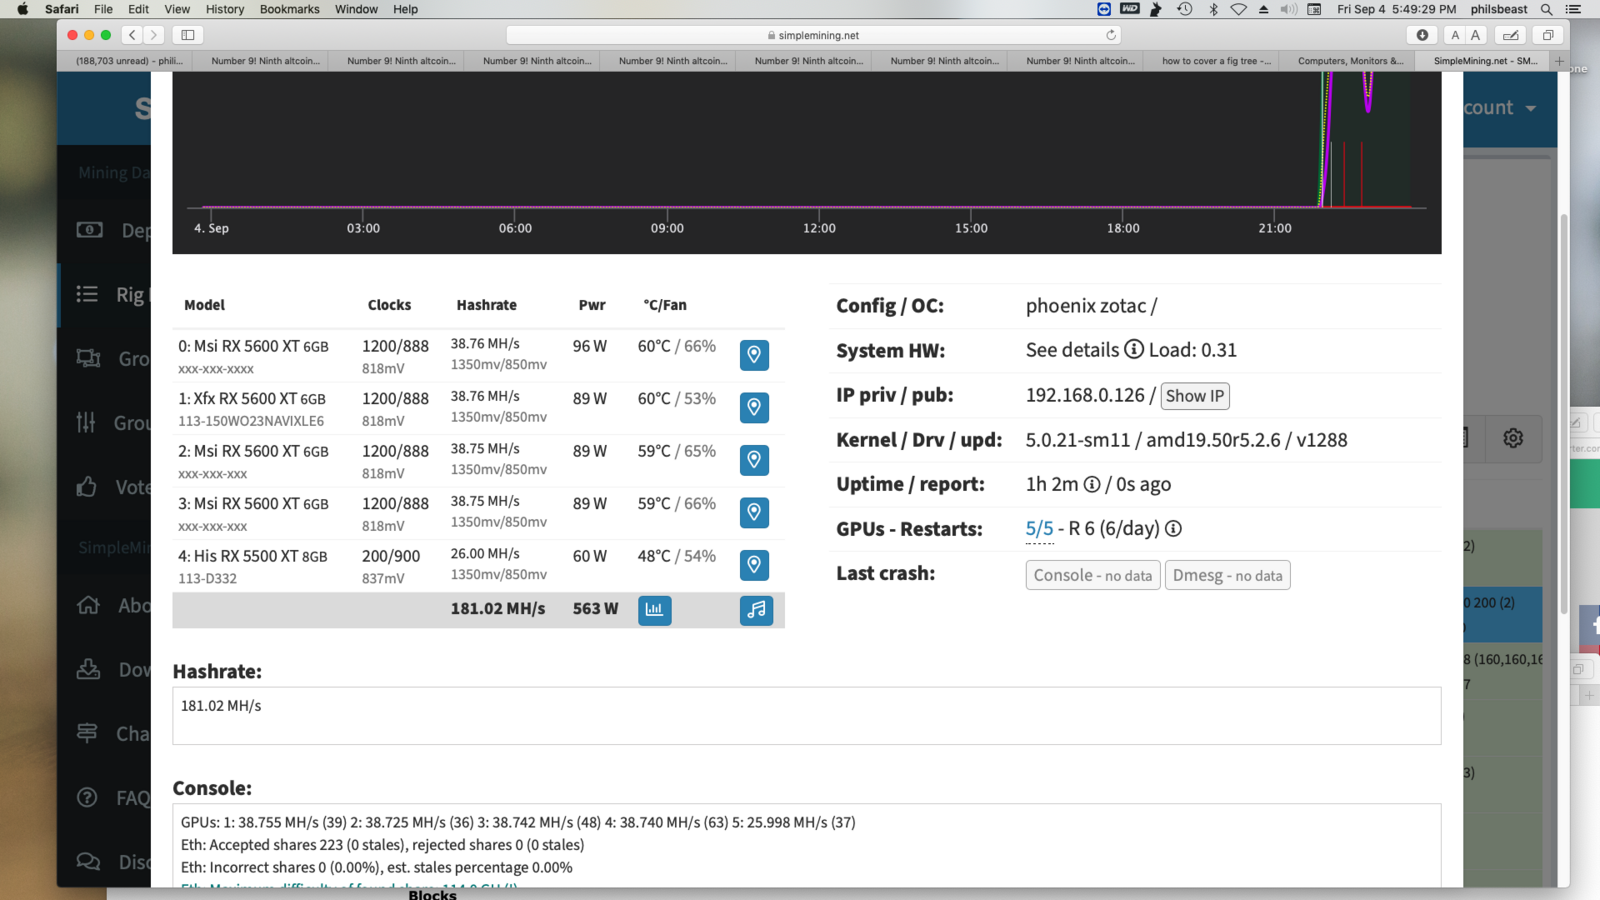The height and width of the screenshot is (900, 1600).
Task: Open System HW details info icon
Action: [1134, 350]
